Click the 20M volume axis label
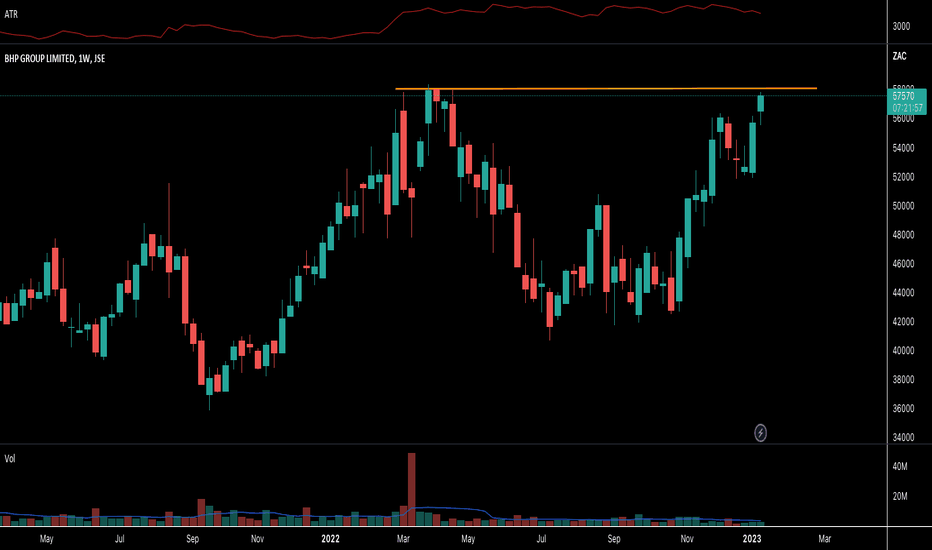932x550 pixels. click(x=900, y=496)
